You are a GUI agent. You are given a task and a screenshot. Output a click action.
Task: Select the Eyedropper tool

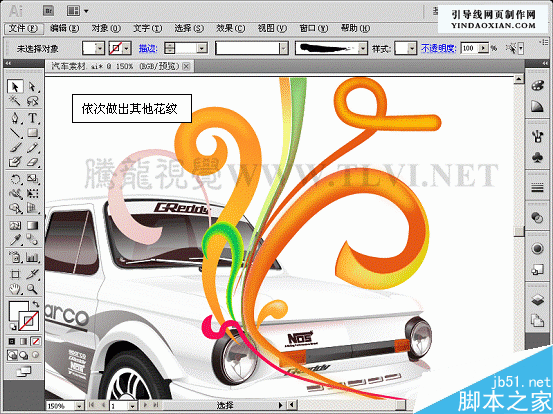click(x=15, y=240)
